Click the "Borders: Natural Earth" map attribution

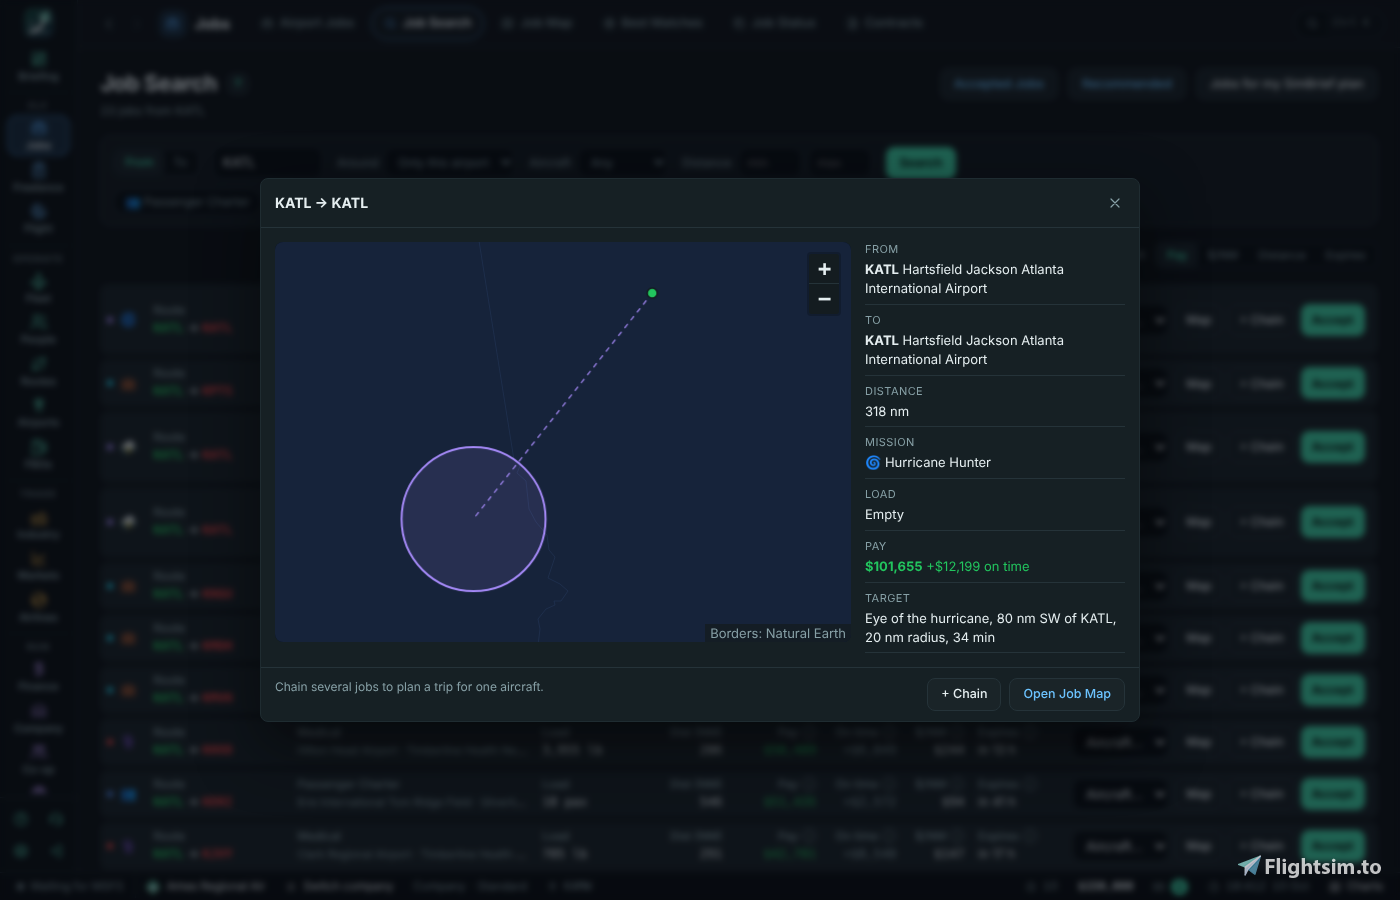tap(778, 634)
